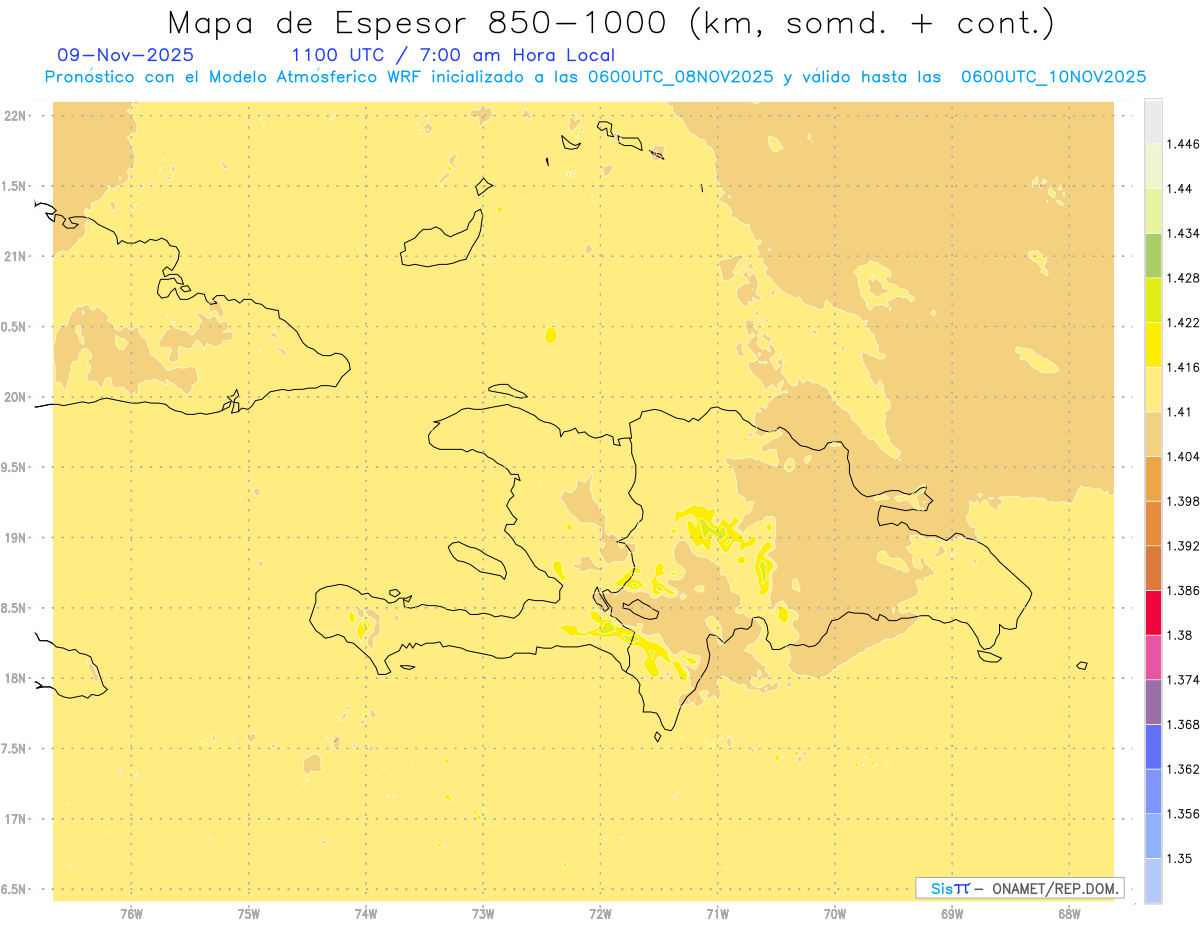The image size is (1200, 927).
Task: Click the legend value '1.428'
Action: [1184, 278]
